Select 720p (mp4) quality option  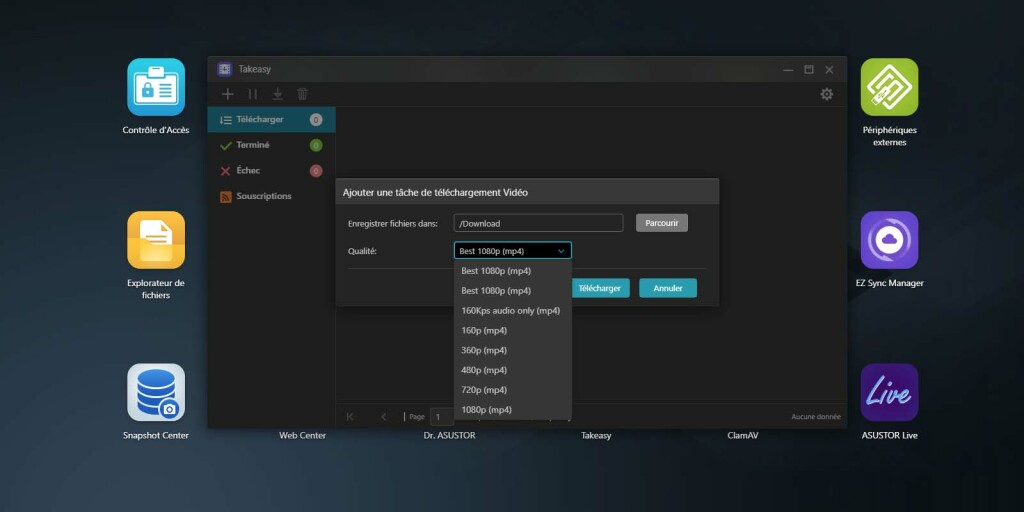coord(513,390)
